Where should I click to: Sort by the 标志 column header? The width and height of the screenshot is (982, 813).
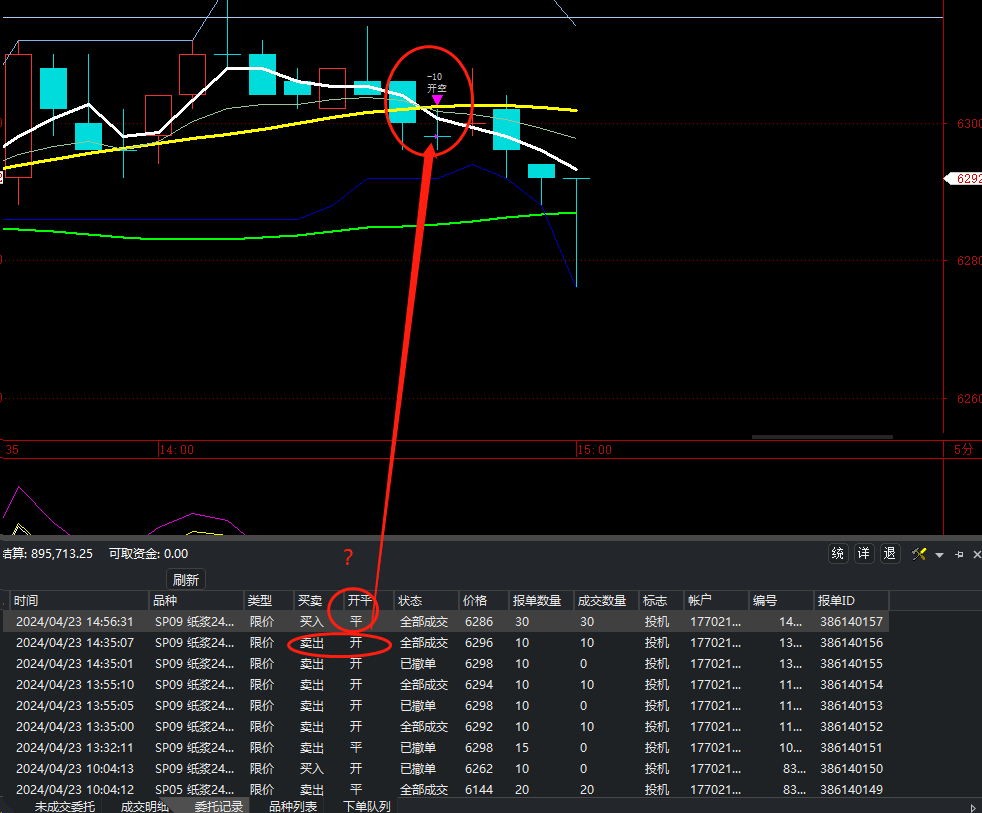tap(661, 601)
